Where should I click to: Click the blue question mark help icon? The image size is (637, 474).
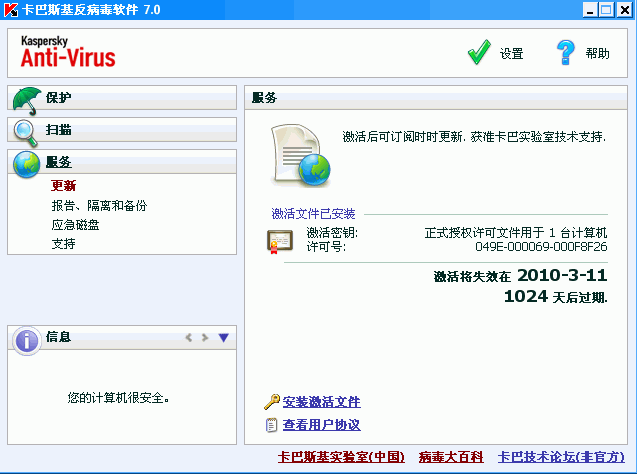coord(566,52)
